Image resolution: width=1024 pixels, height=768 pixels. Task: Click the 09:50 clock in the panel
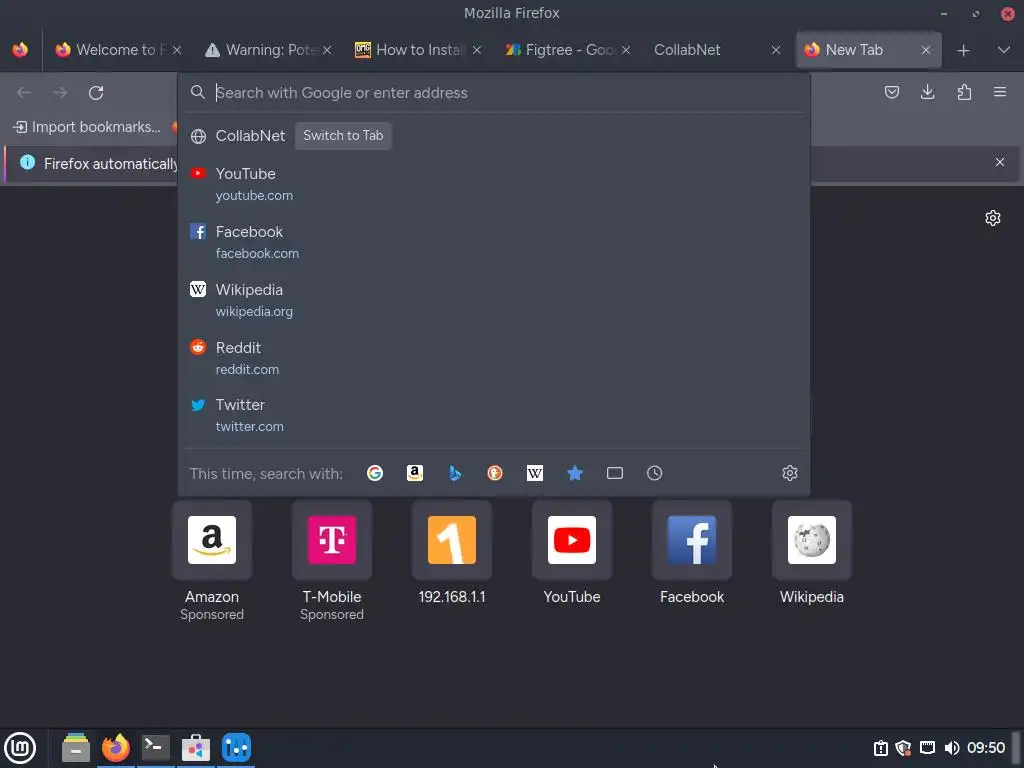pos(986,748)
